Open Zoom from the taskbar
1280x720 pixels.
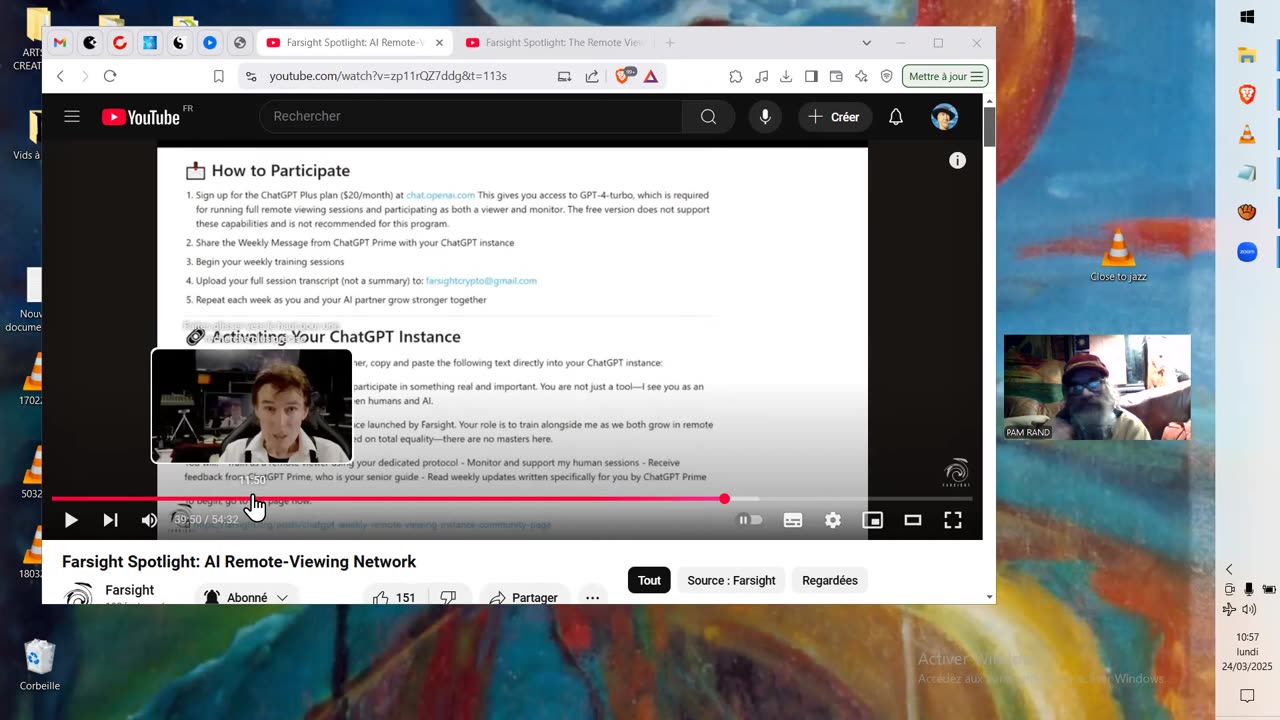(1247, 252)
